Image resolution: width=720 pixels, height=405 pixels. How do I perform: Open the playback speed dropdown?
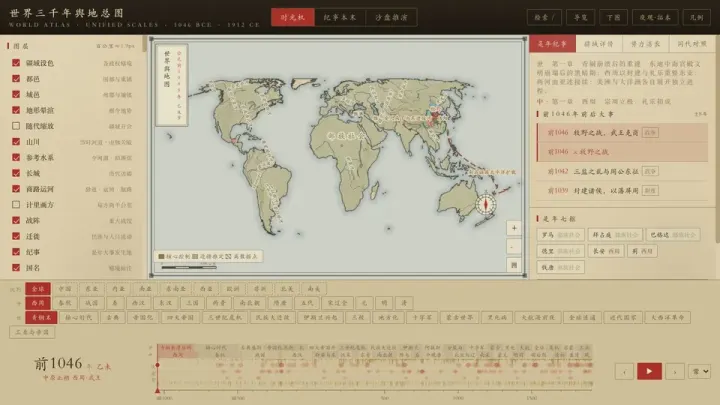point(699,371)
